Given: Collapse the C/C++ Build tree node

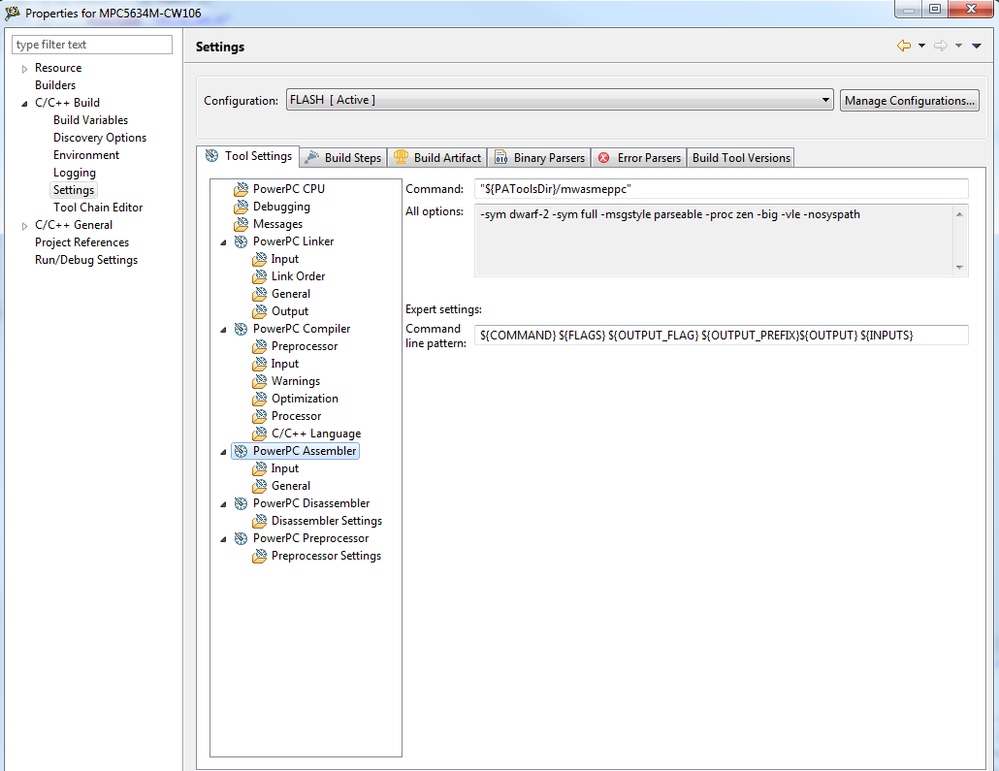Looking at the screenshot, I should pyautogui.click(x=24, y=103).
